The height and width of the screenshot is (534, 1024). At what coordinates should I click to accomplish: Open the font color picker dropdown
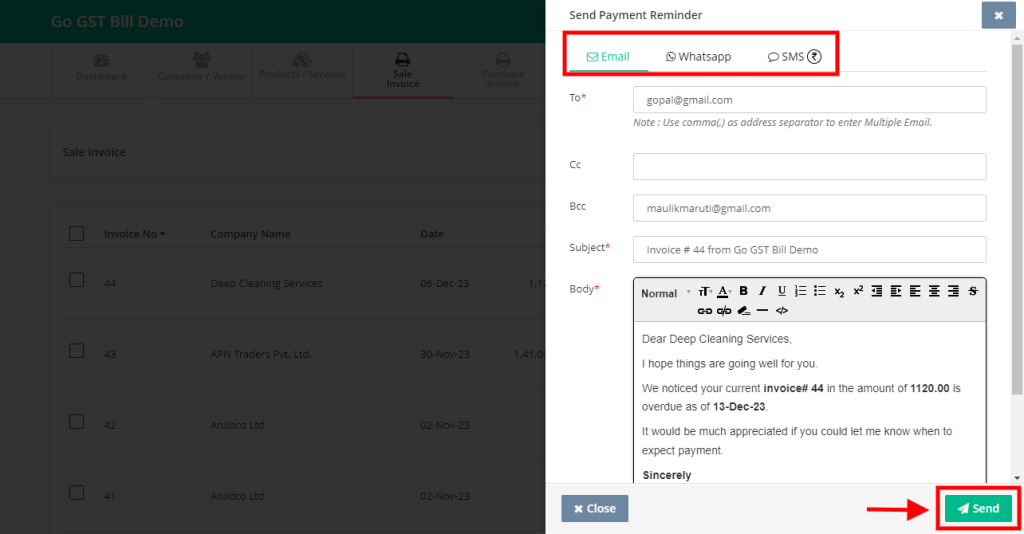pos(724,291)
